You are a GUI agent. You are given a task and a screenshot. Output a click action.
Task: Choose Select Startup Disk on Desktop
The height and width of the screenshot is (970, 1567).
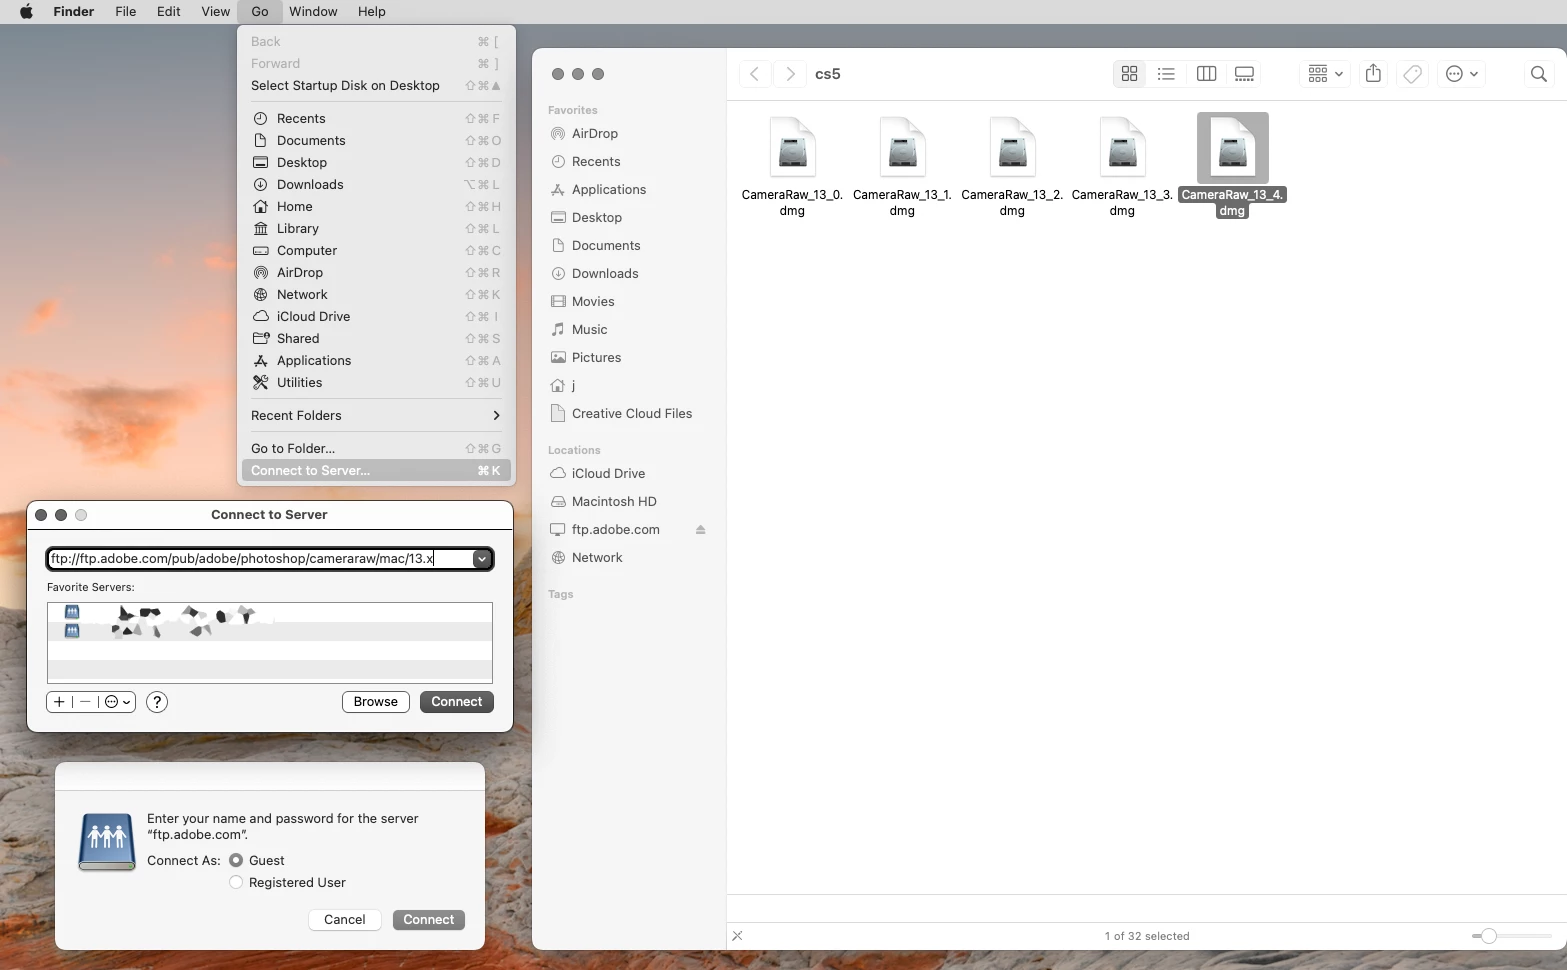(376, 86)
